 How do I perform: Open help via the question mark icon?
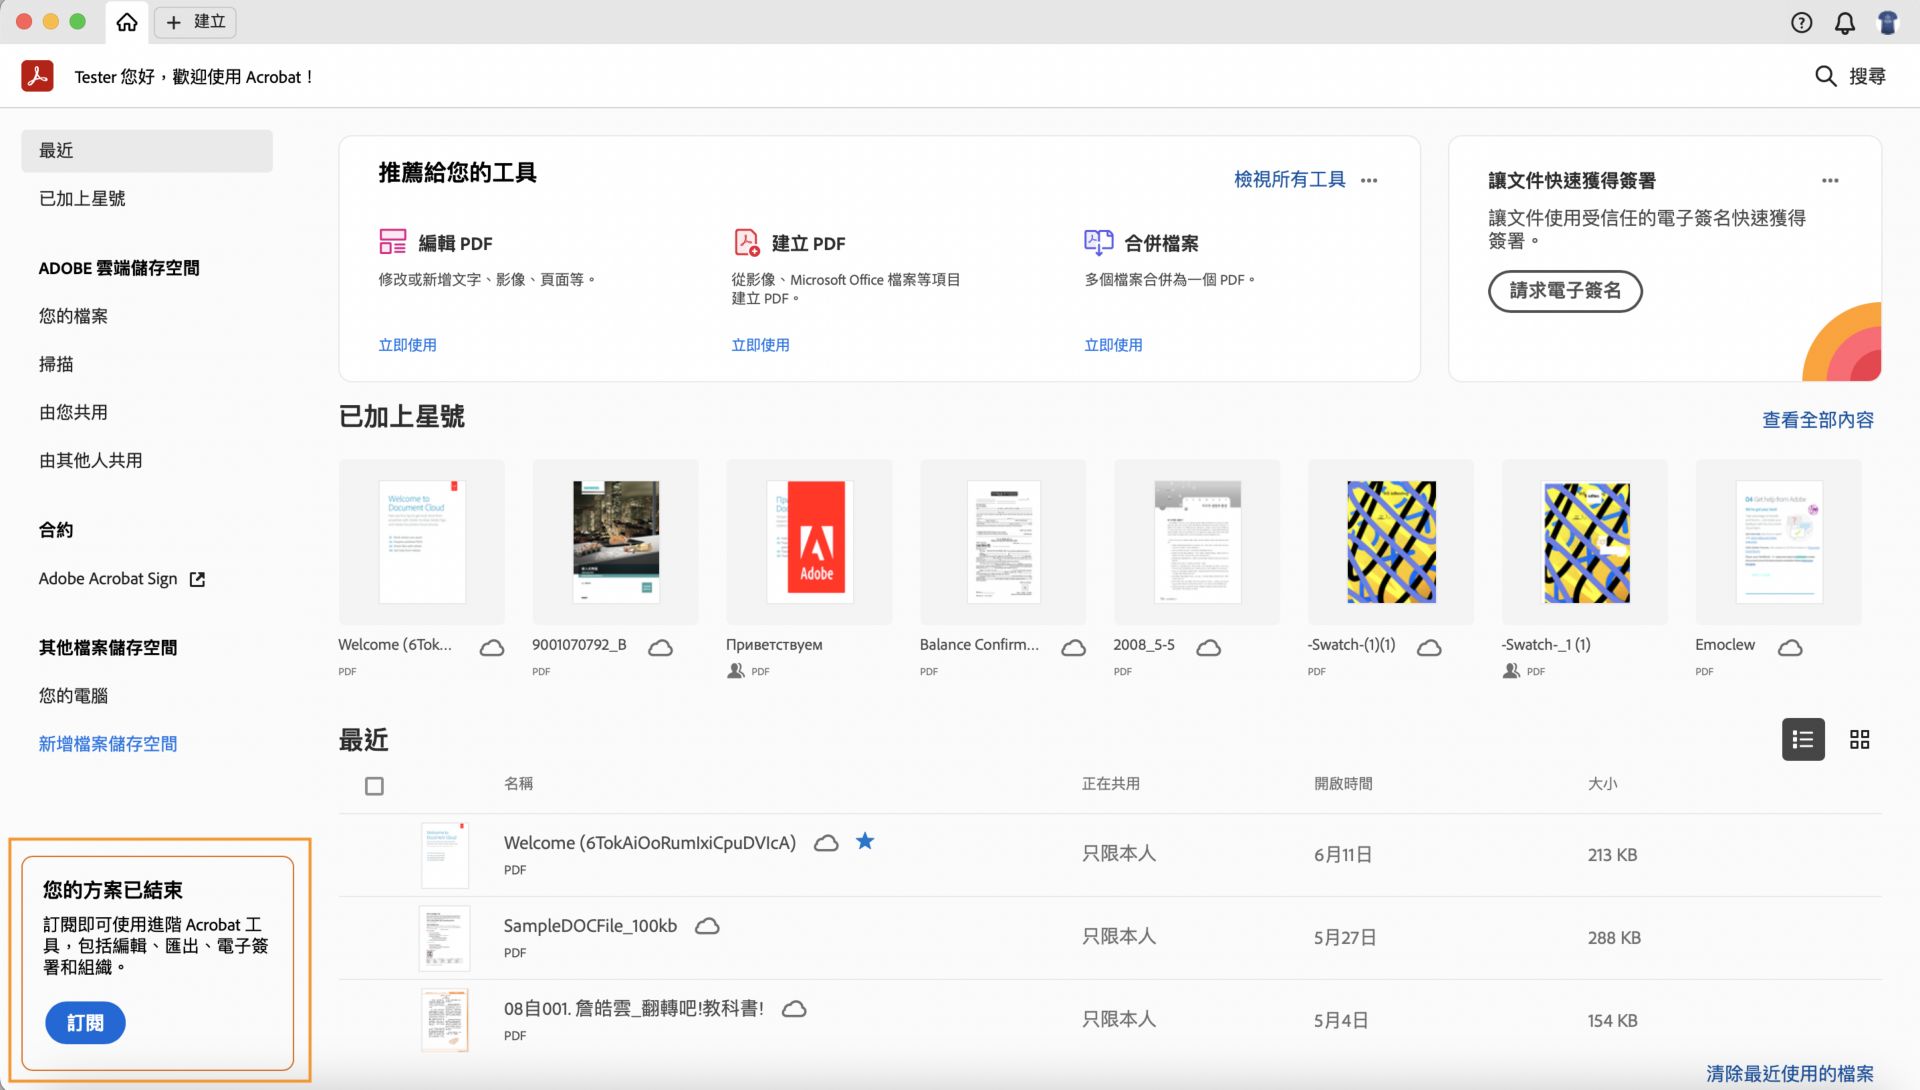(1801, 22)
